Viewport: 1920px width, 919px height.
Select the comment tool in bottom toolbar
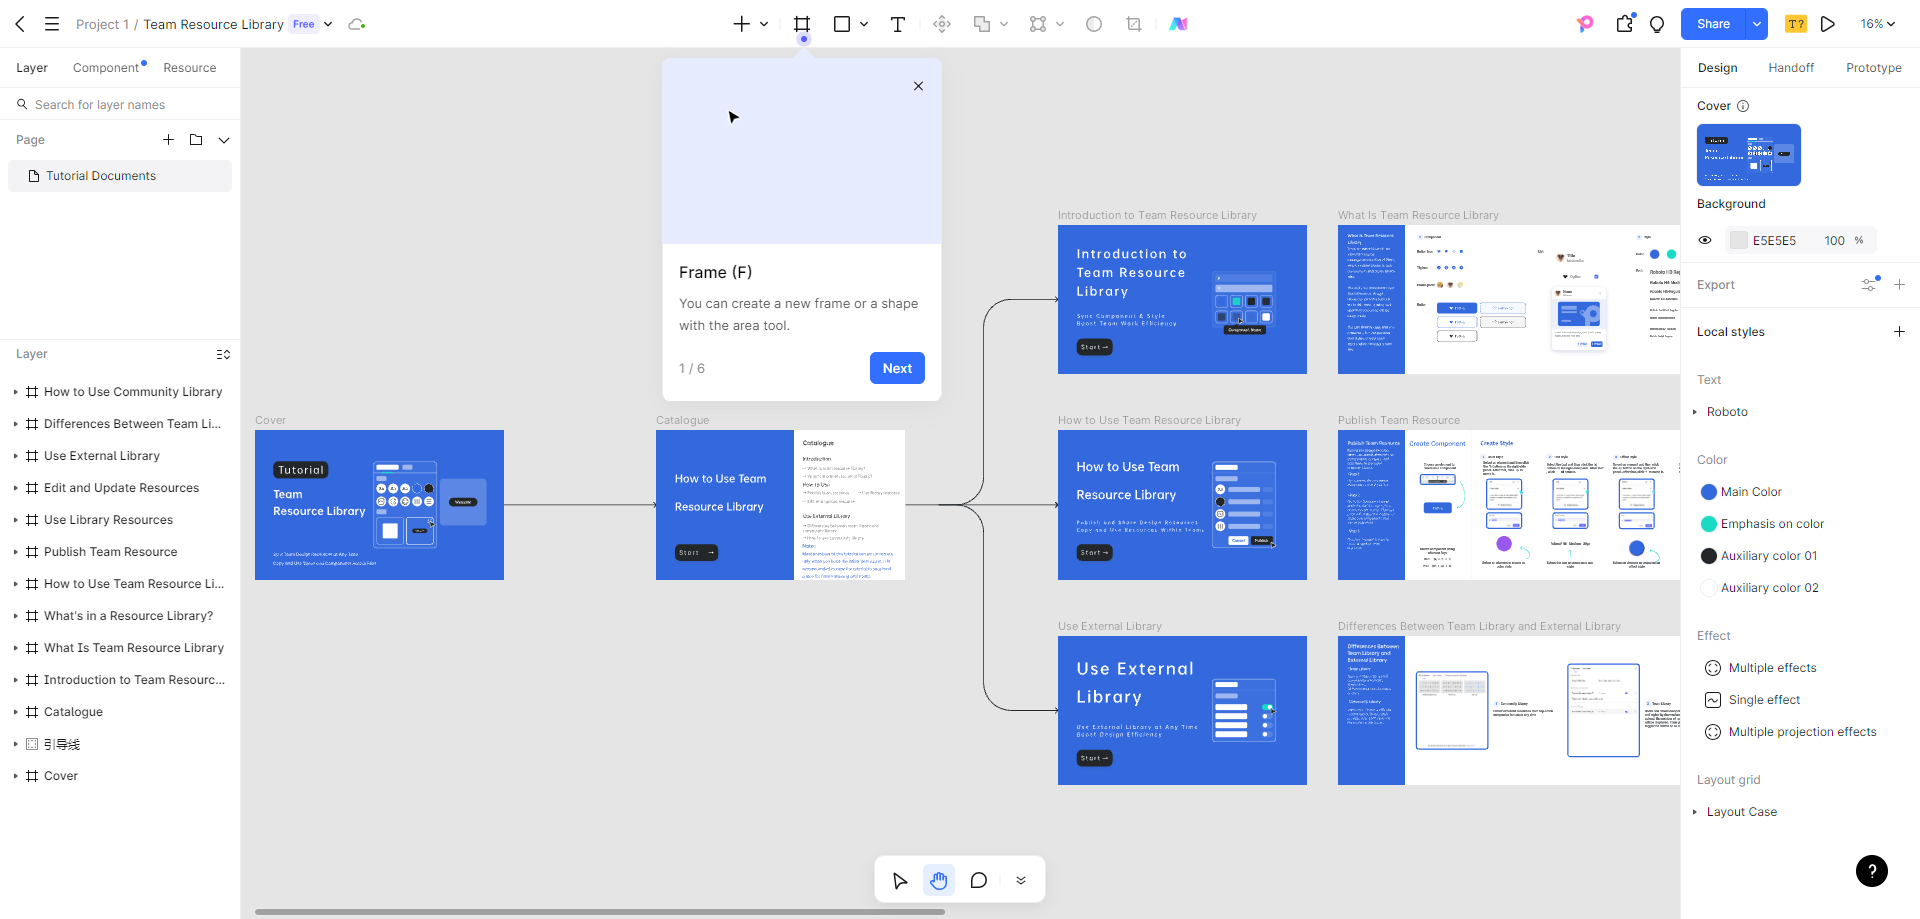[x=979, y=880]
